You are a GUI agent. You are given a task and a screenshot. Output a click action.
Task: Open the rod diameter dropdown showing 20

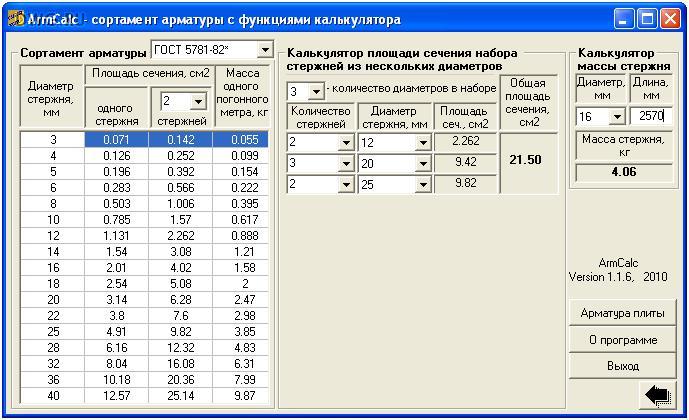(x=423, y=163)
